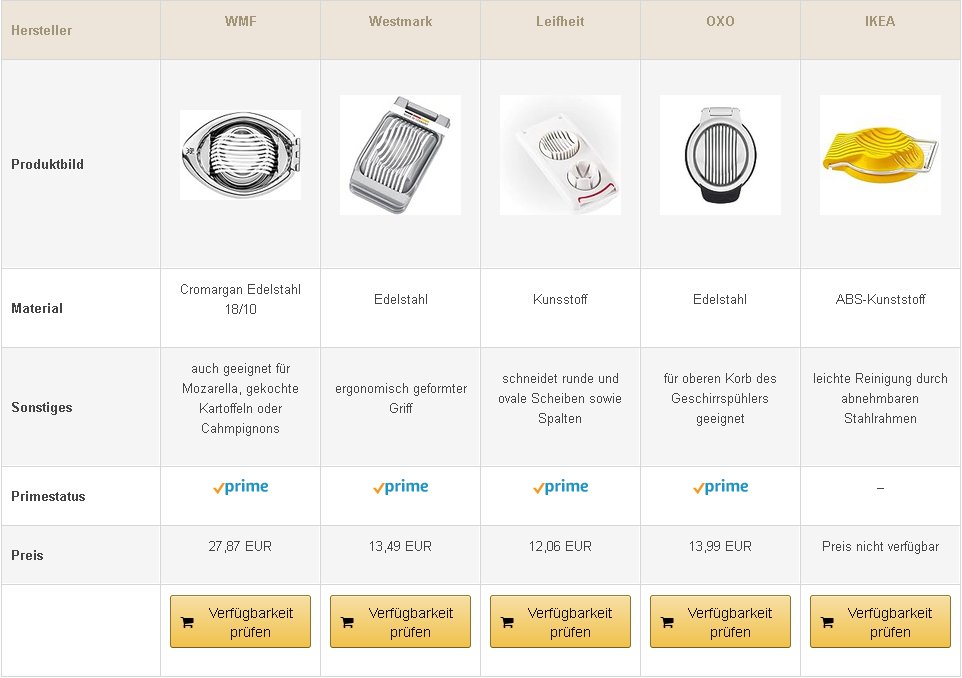
Task: Click cart icon on IKEA availability button
Action: pyautogui.click(x=828, y=622)
